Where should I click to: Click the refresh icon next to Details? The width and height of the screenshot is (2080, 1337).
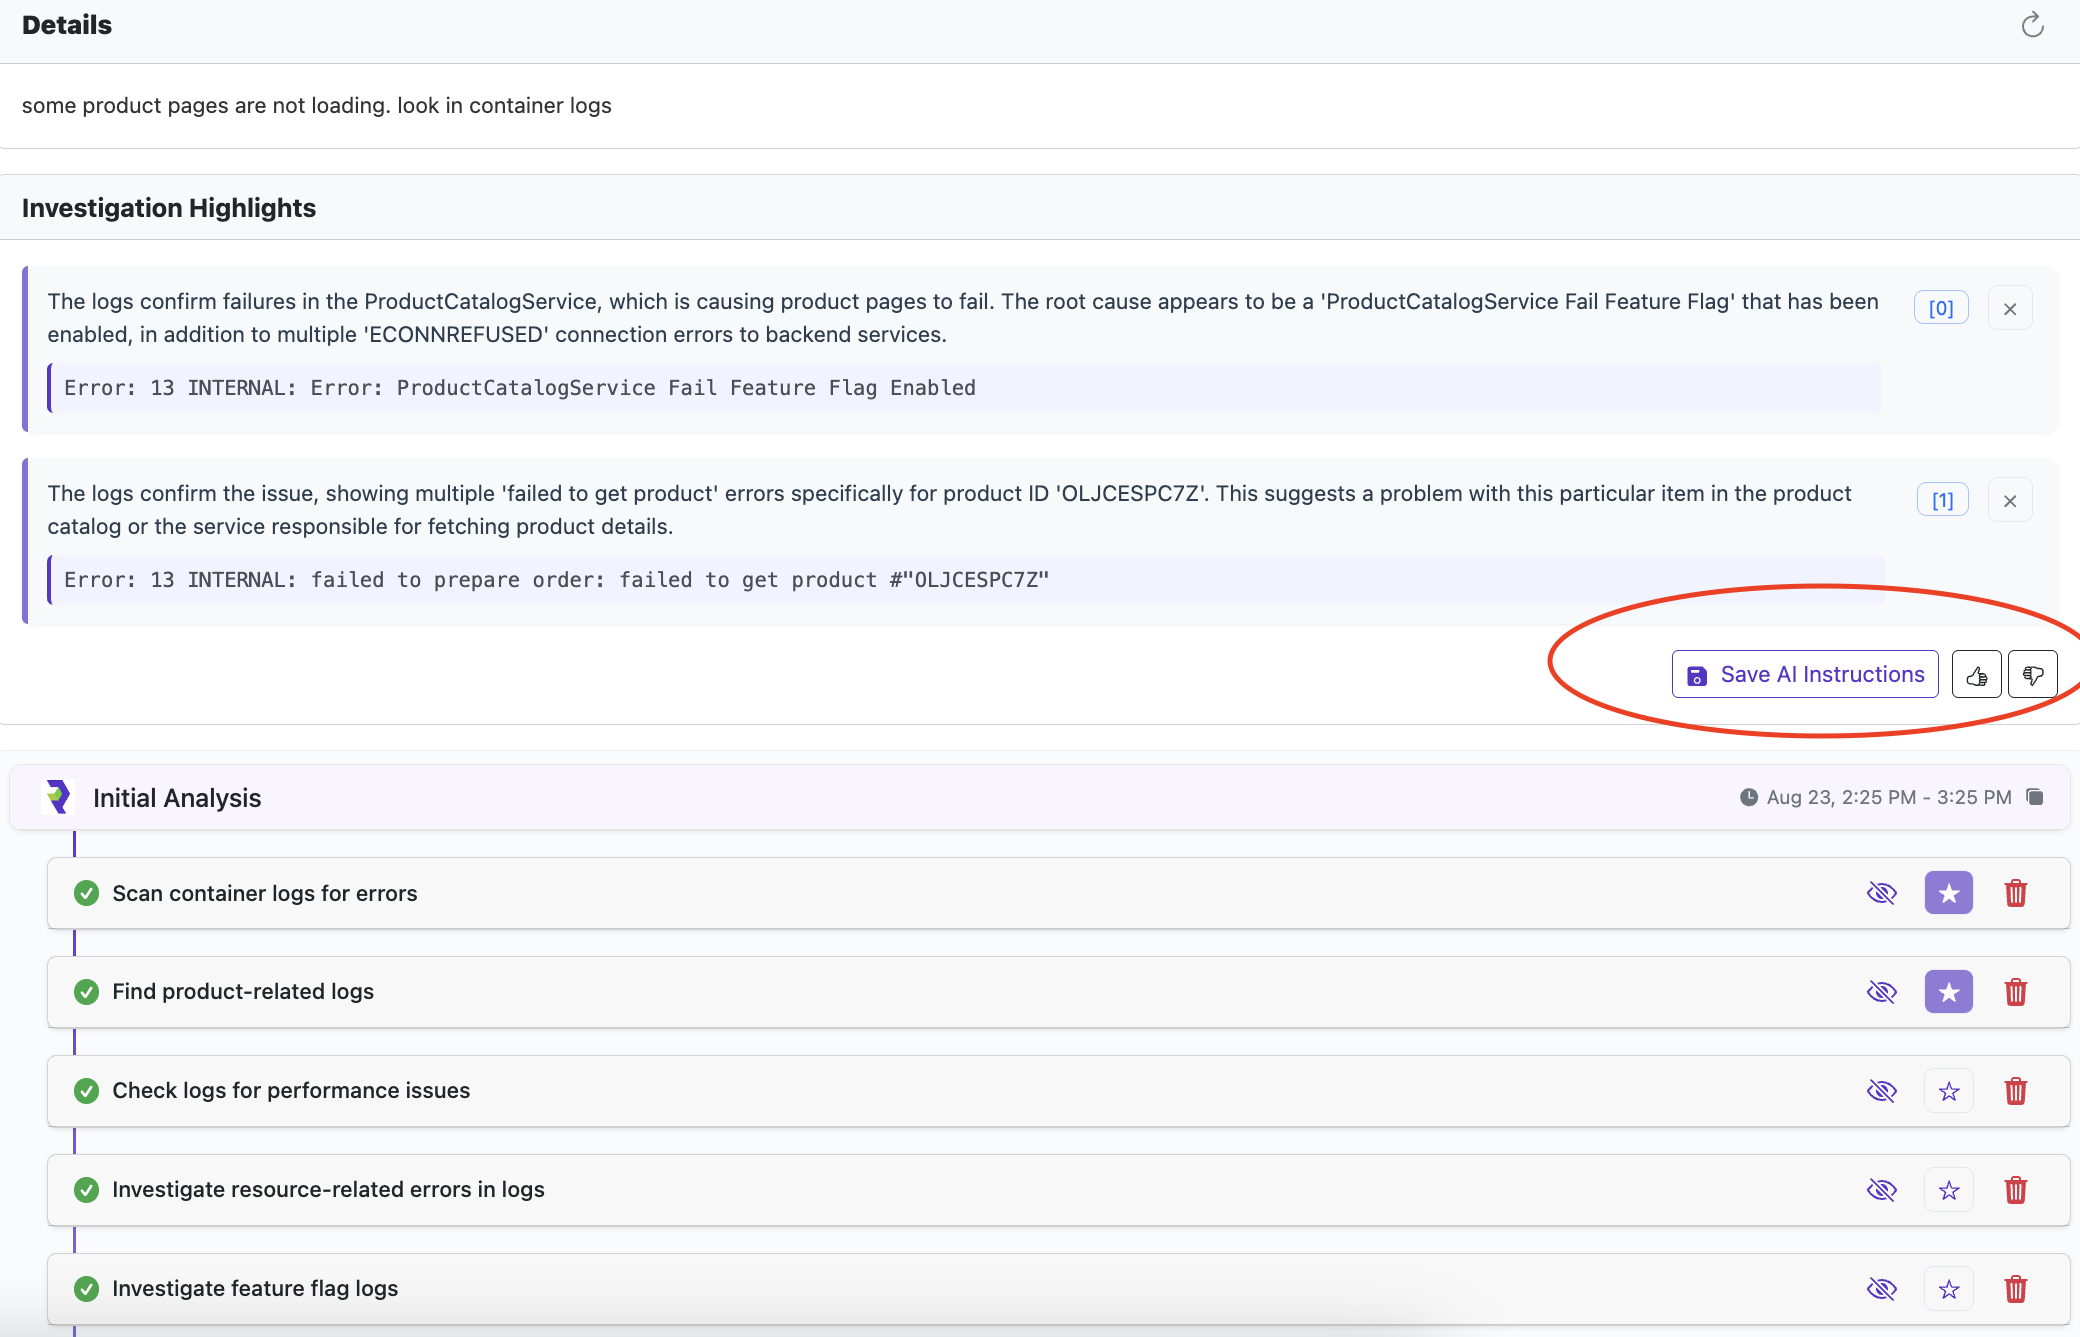point(2032,25)
